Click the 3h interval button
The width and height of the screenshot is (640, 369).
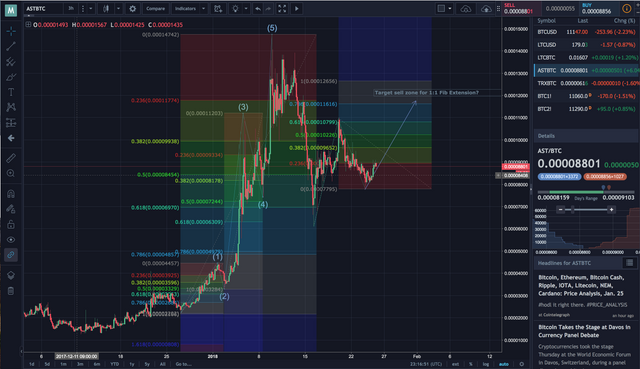pyautogui.click(x=71, y=9)
